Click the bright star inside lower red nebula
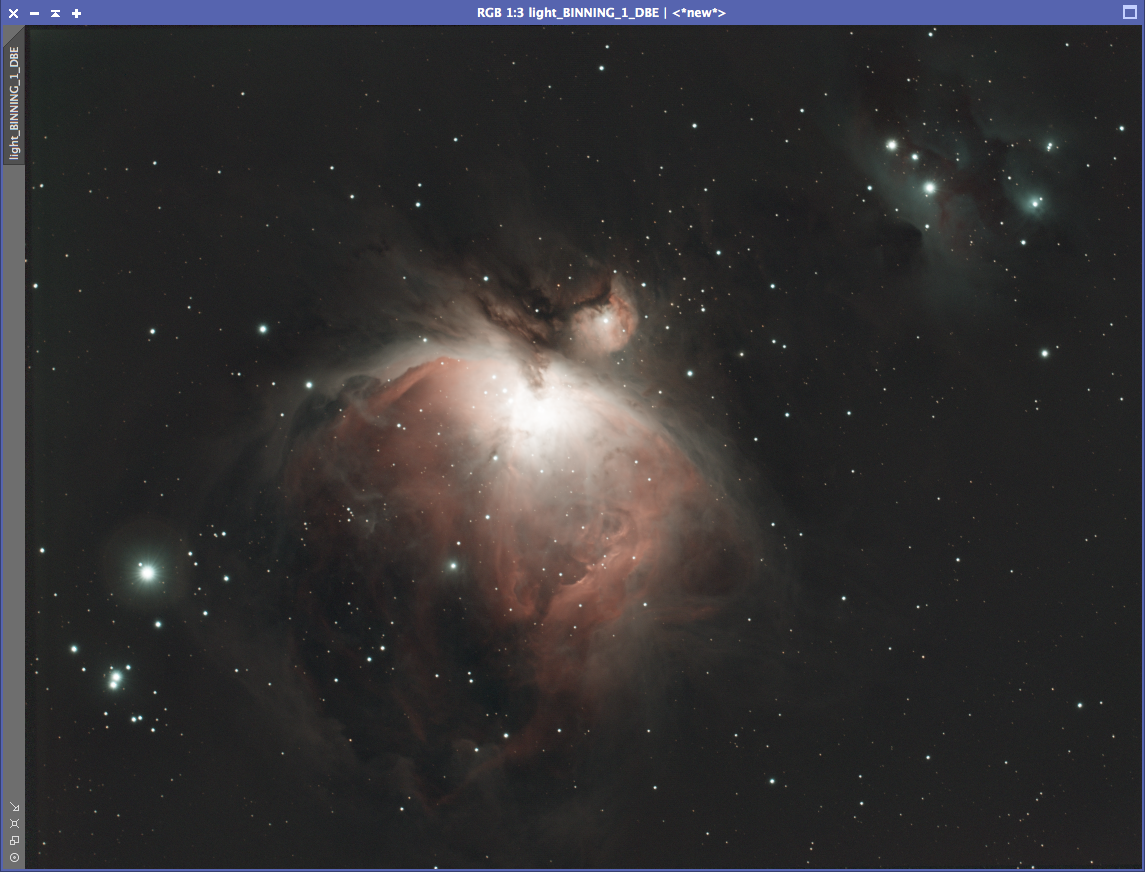This screenshot has width=1145, height=872. point(452,566)
